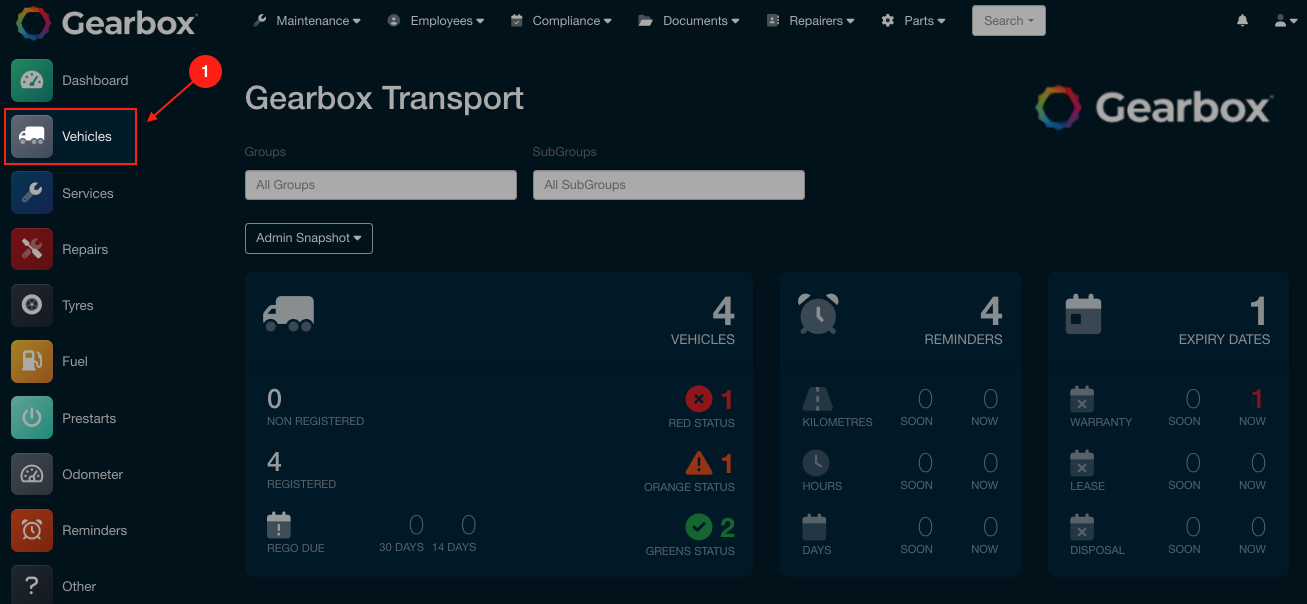This screenshot has width=1307, height=604.
Task: Select the Services label in the sidebar
Action: [x=88, y=193]
